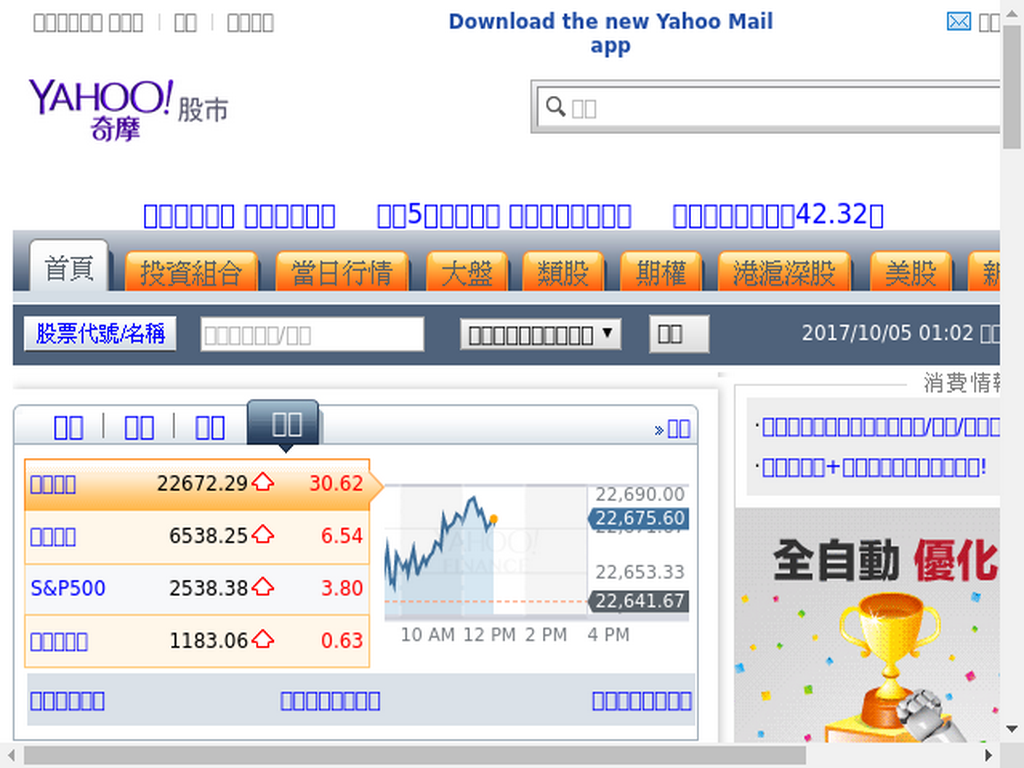The width and height of the screenshot is (1024, 768).
Task: Expand the query type dropdown
Action: [540, 334]
